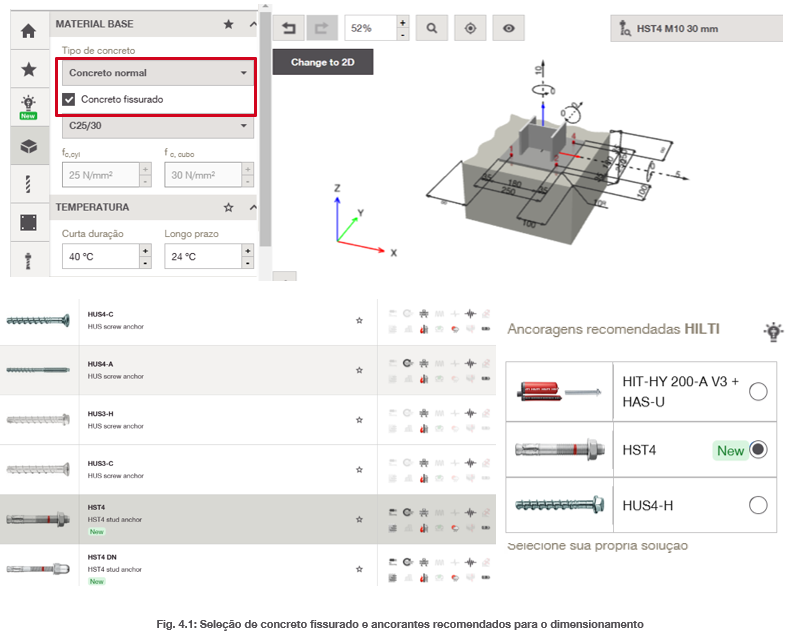Click the HST4 M10 30 mm anchor button
The height and width of the screenshot is (643, 810).
[696, 28]
